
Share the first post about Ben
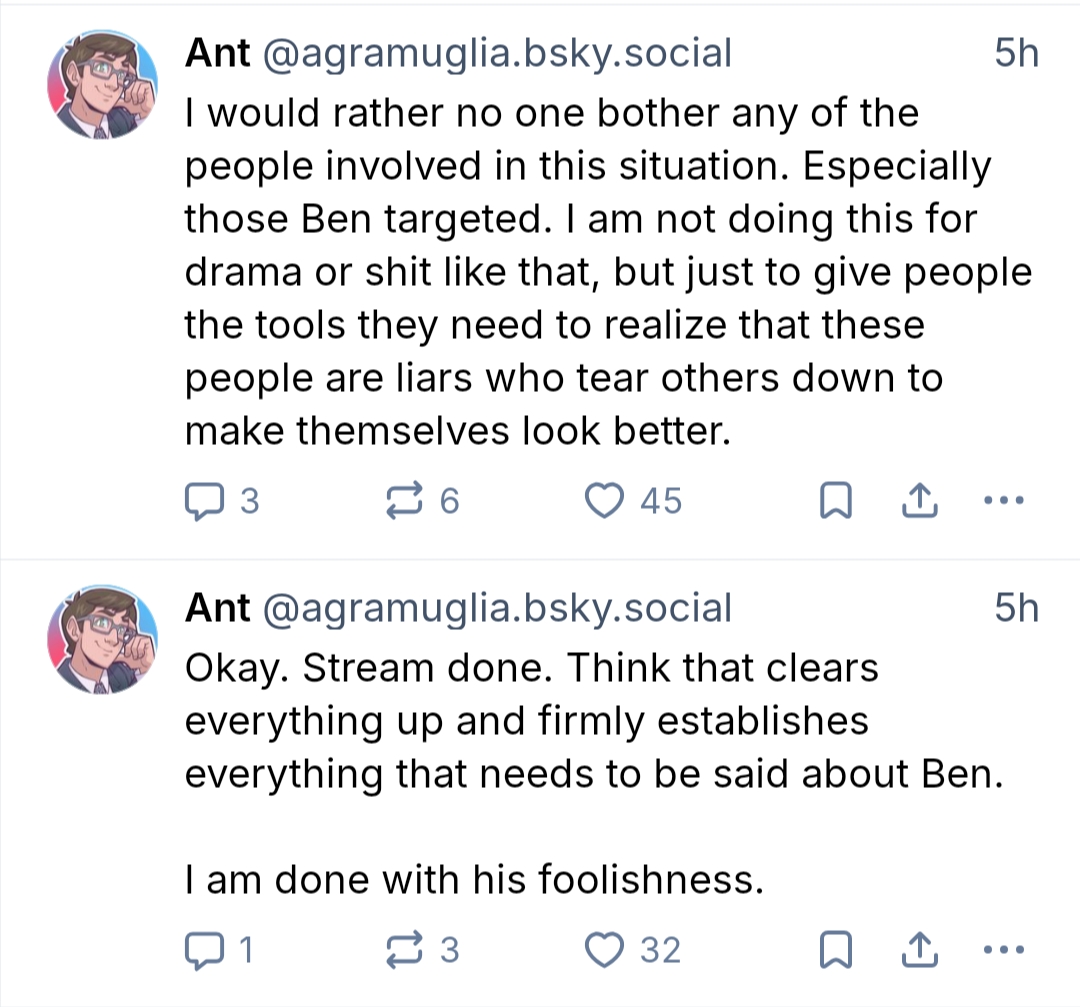click(x=919, y=500)
